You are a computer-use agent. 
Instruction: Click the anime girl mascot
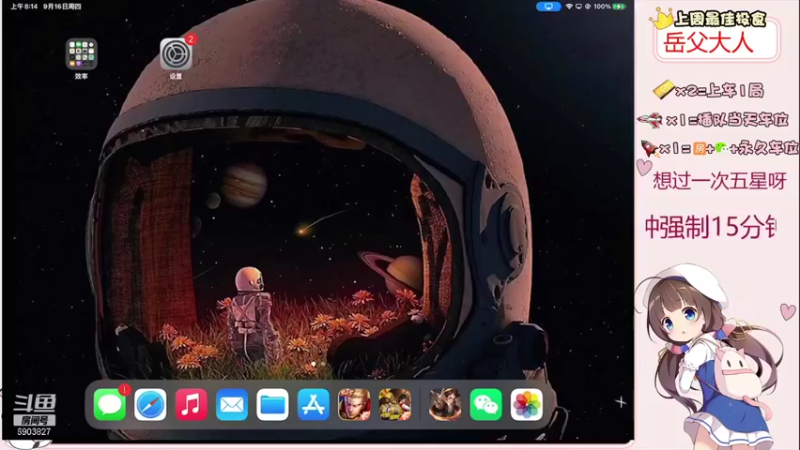click(x=709, y=357)
